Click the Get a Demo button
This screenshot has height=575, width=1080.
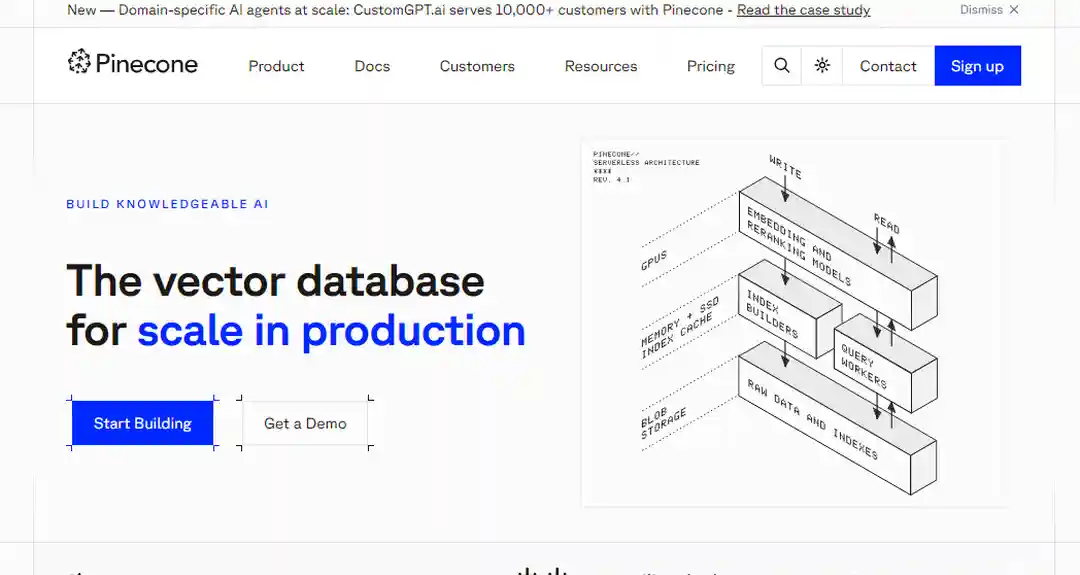pyautogui.click(x=305, y=423)
